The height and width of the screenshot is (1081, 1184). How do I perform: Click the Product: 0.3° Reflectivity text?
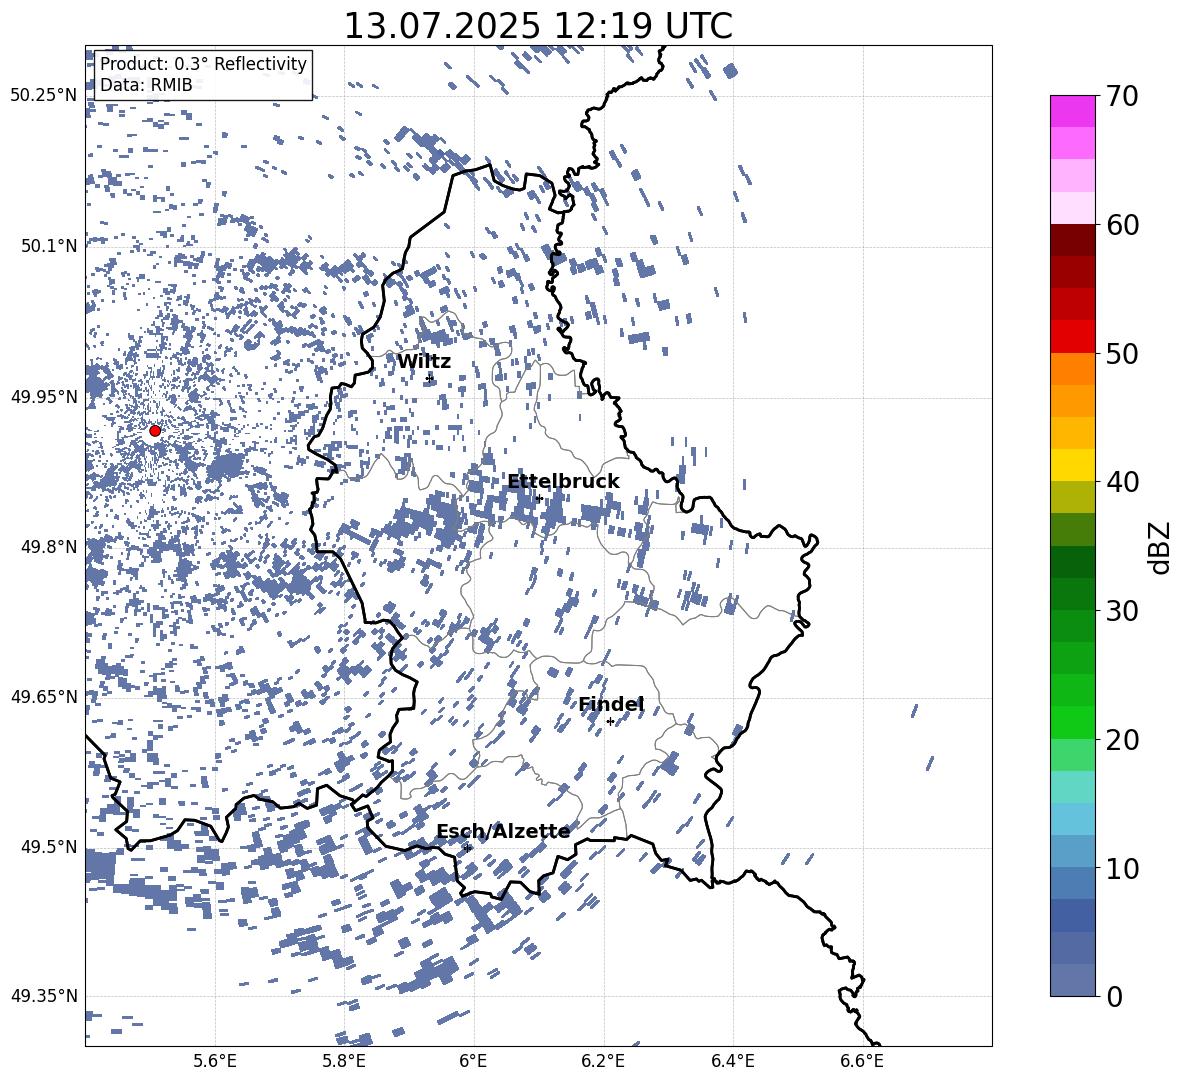pyautogui.click(x=203, y=64)
